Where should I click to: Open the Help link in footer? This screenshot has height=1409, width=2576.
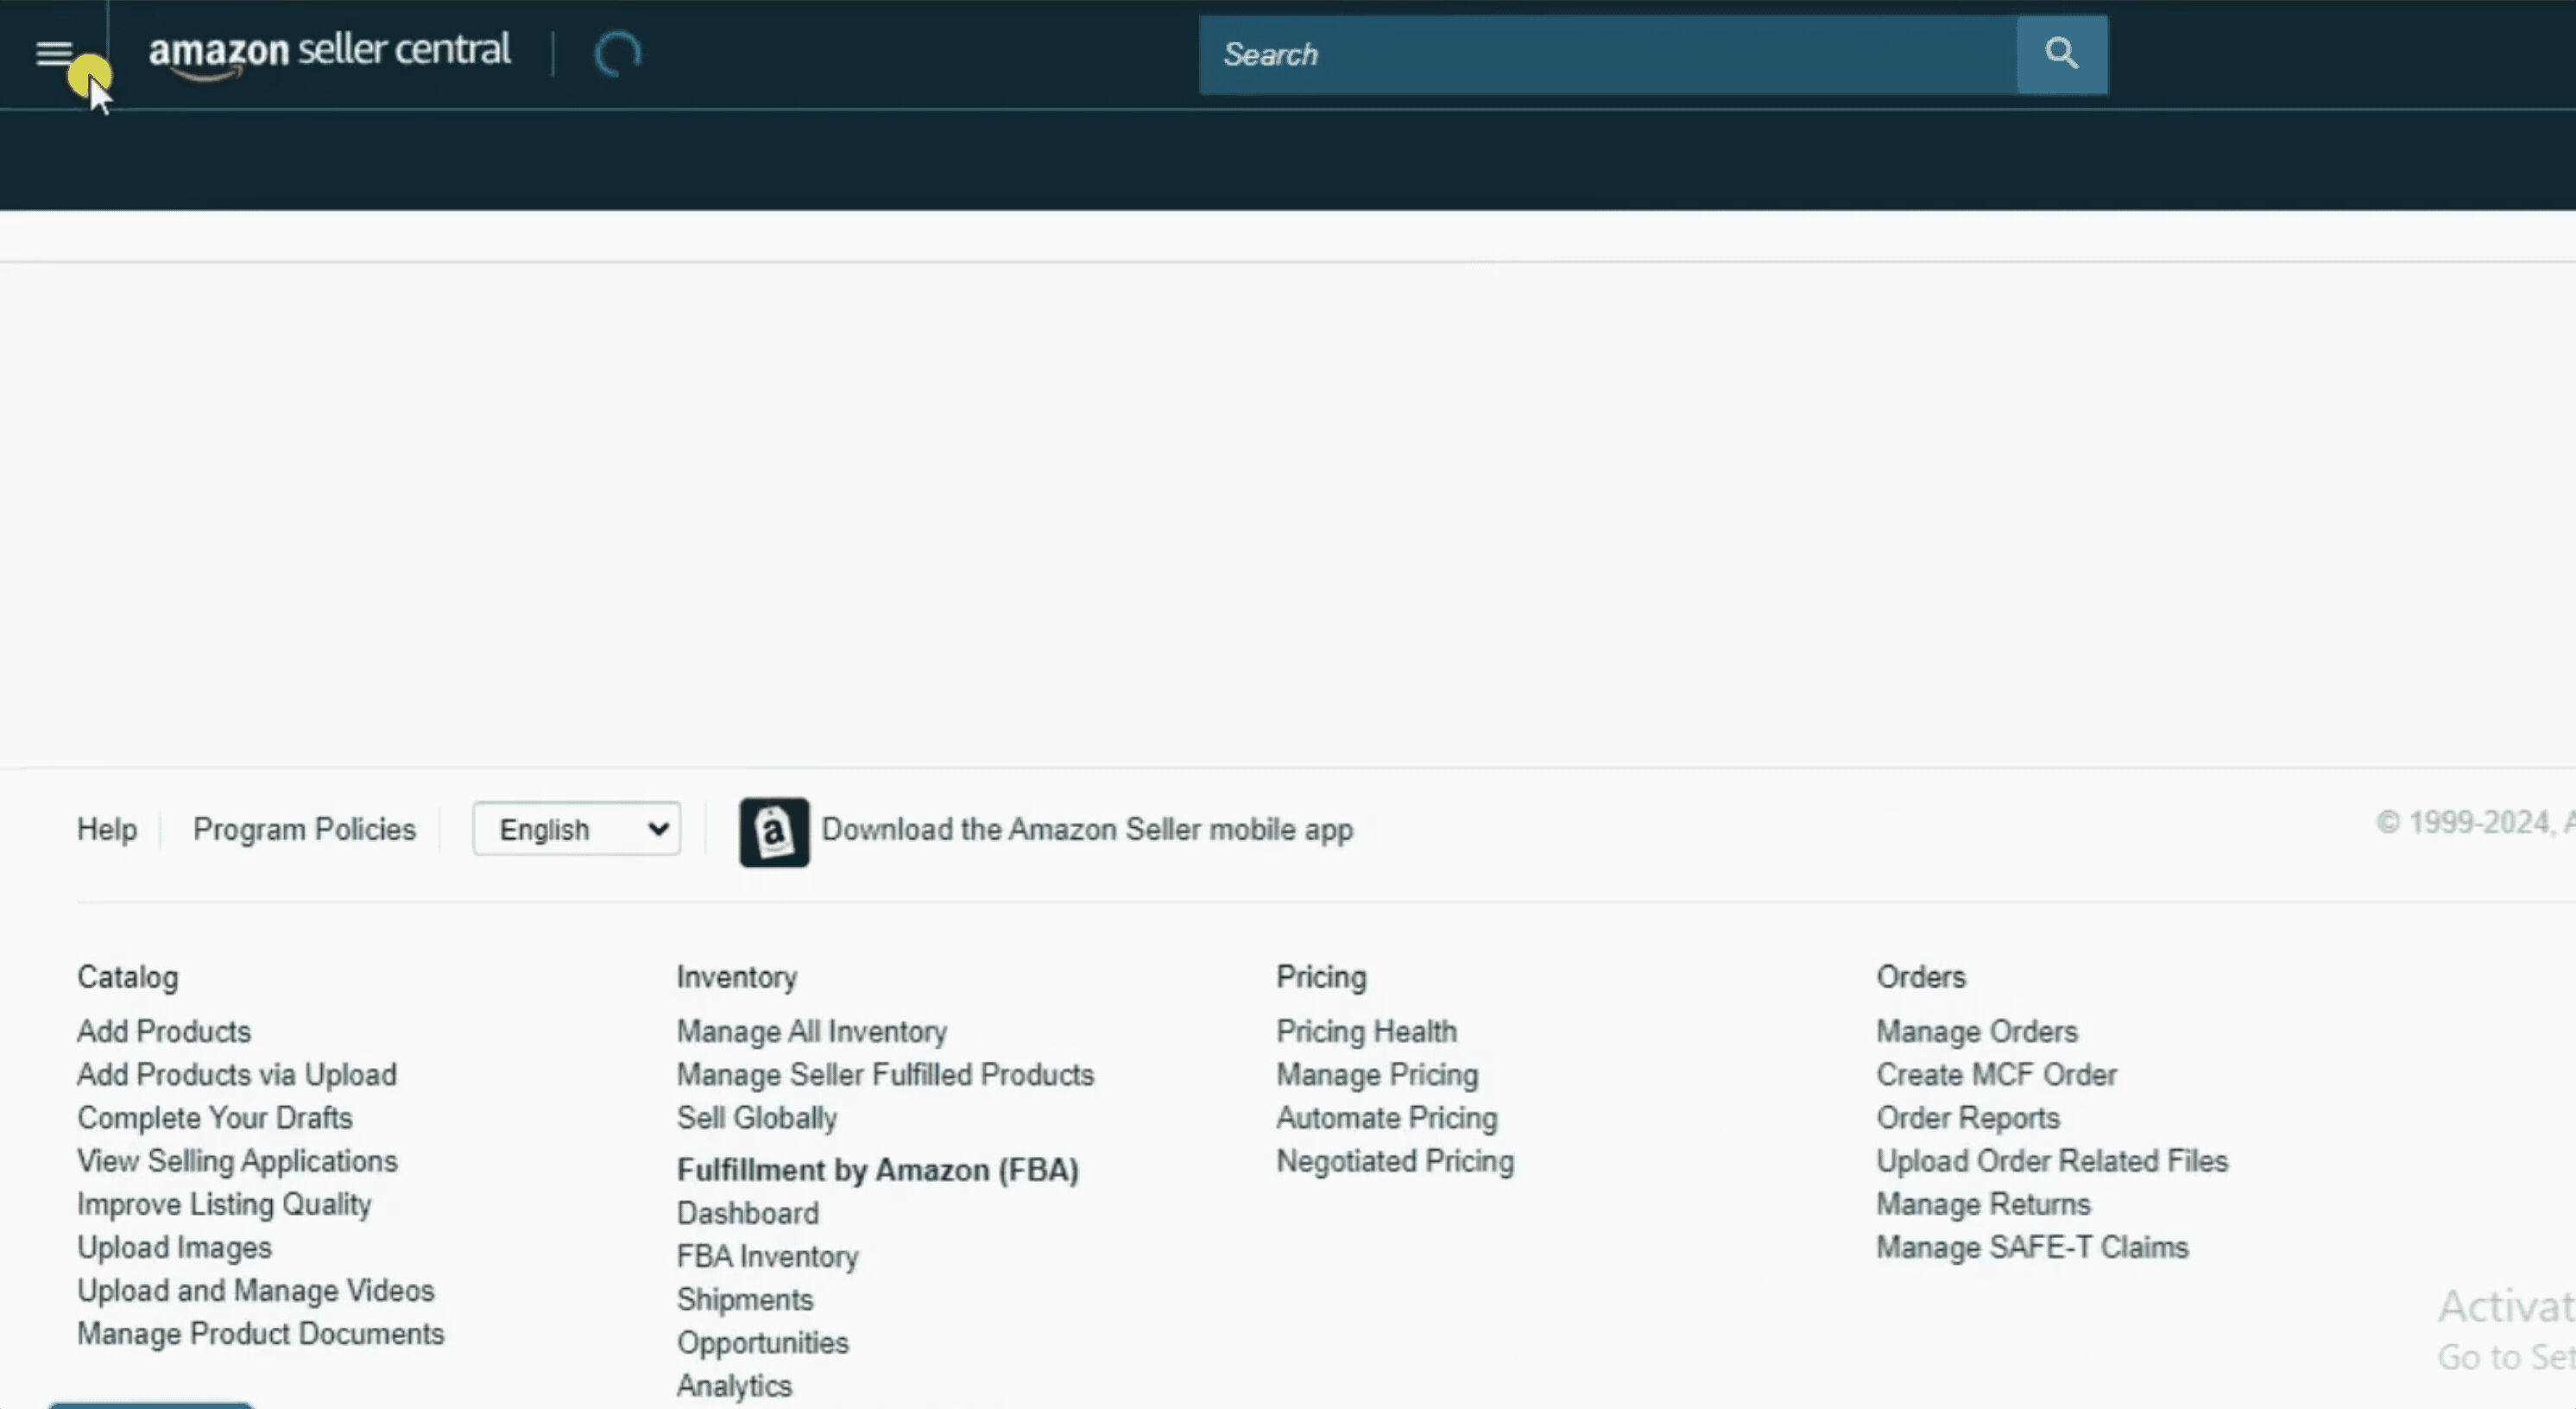coord(107,829)
